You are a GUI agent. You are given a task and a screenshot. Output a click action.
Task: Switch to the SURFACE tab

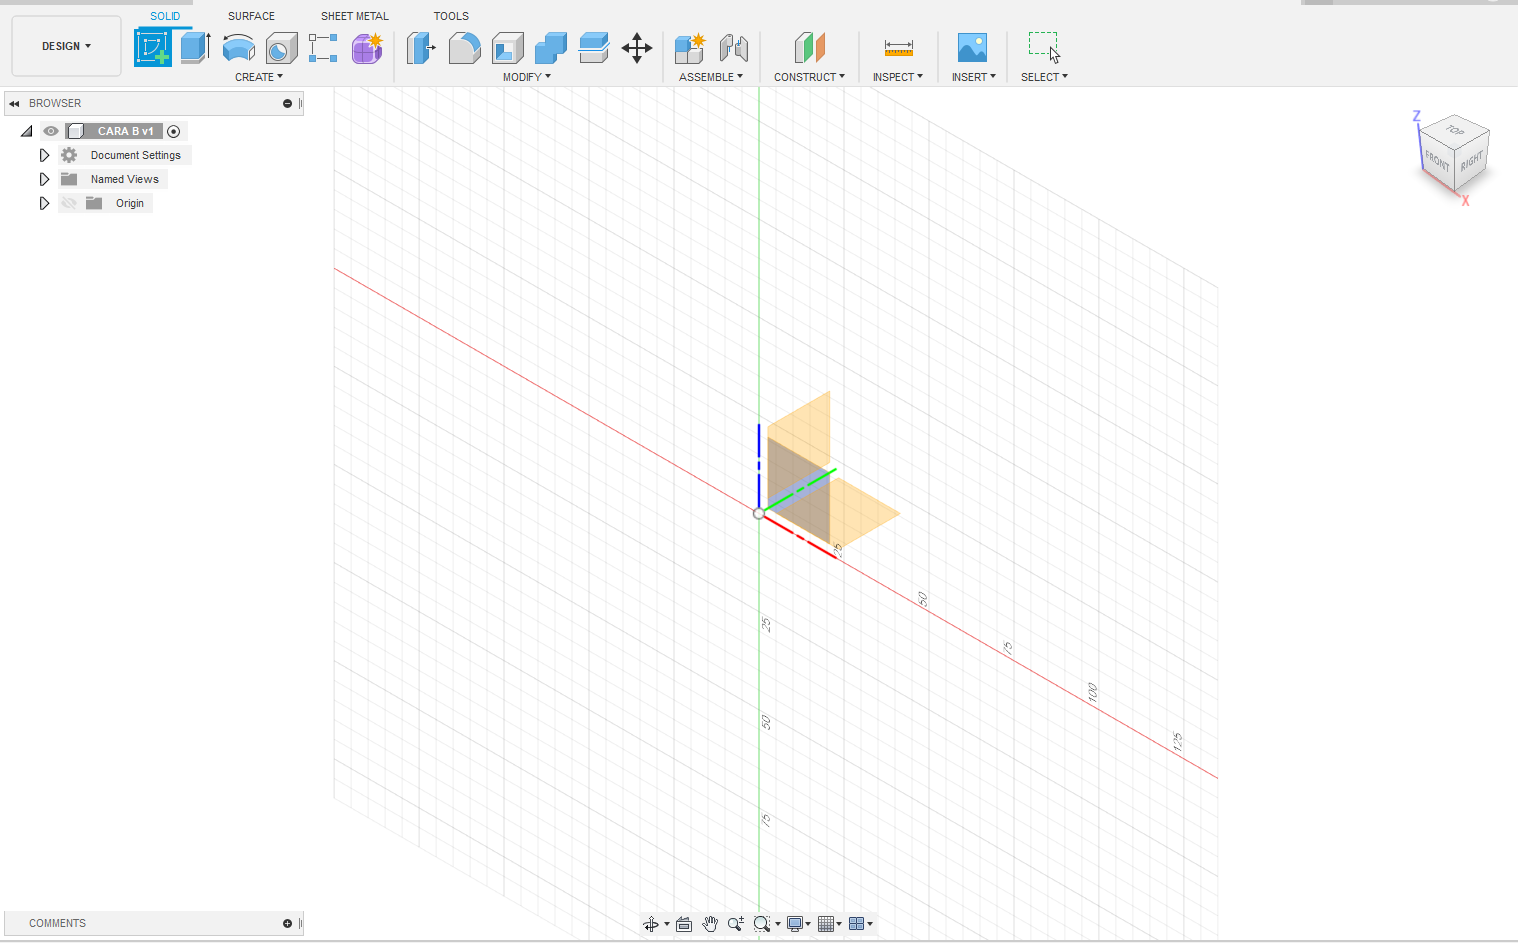pyautogui.click(x=251, y=16)
